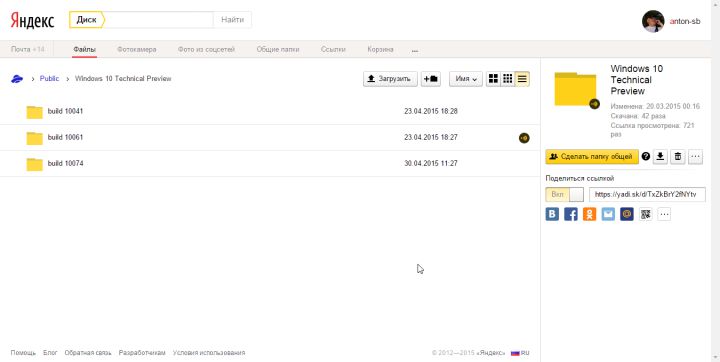
Task: Create a new folder with plus-folder icon
Action: (431, 79)
